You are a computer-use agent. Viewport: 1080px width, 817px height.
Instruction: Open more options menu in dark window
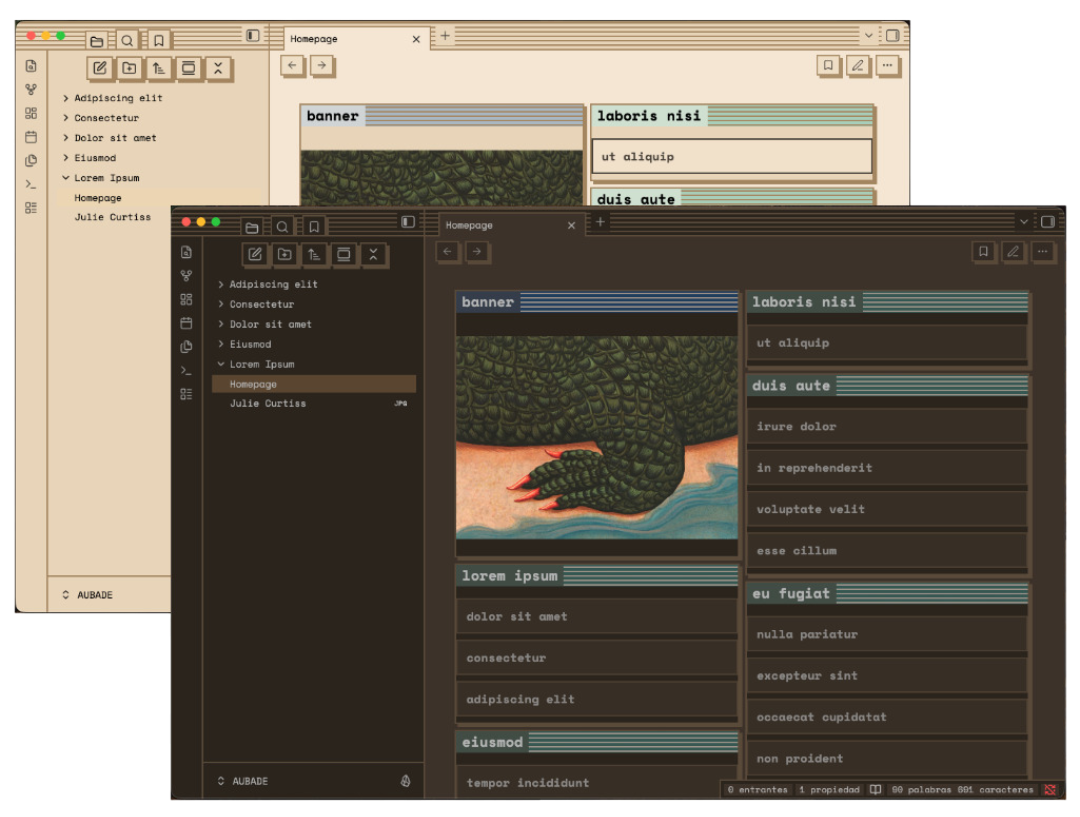1043,251
